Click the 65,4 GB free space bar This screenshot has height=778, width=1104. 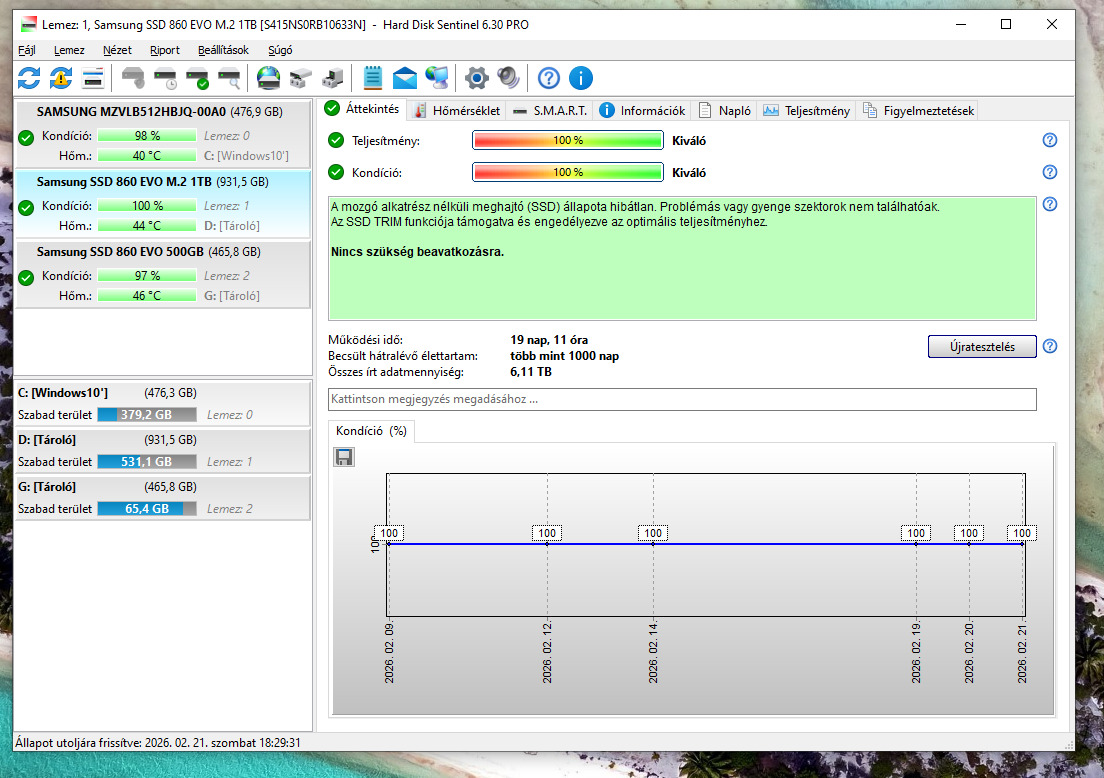(146, 508)
